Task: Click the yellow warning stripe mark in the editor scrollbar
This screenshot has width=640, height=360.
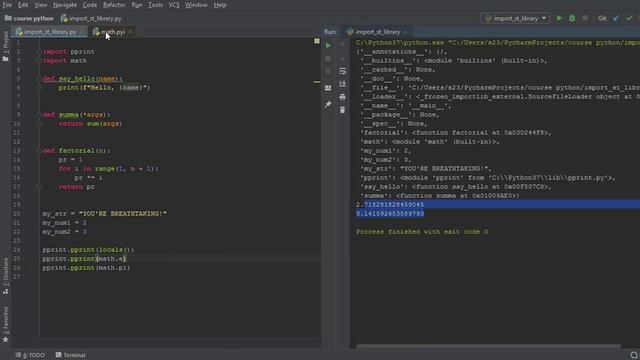Action: [x=317, y=82]
